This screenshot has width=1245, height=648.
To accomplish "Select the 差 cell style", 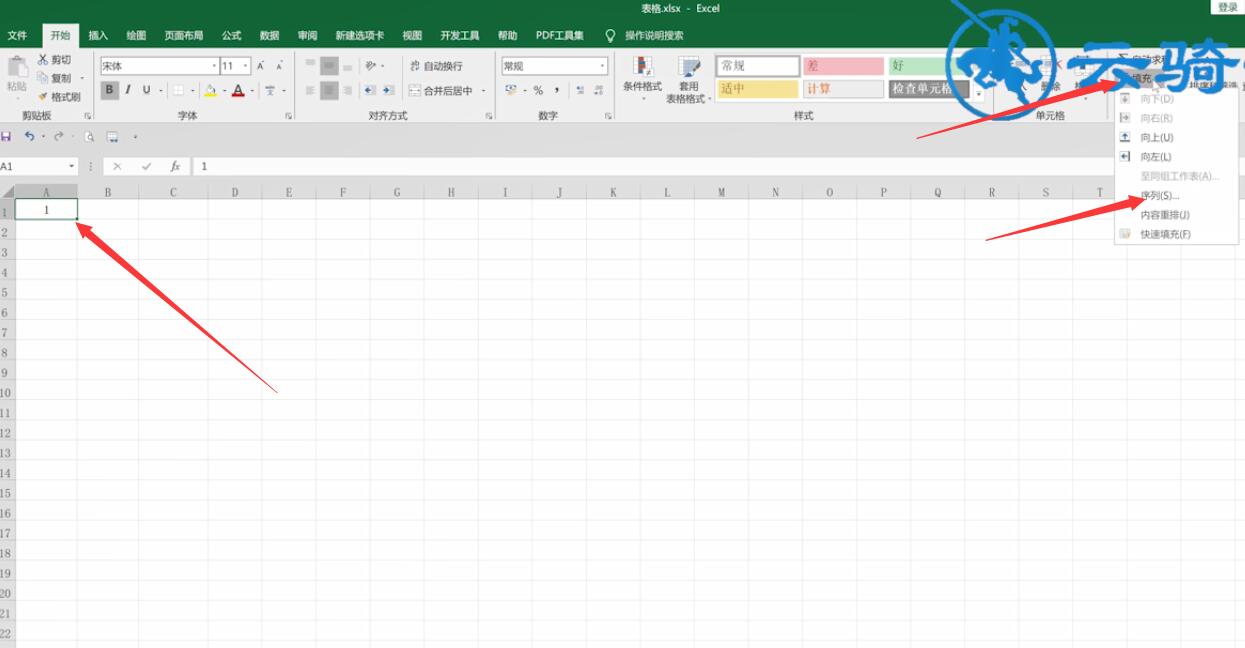I will click(844, 66).
